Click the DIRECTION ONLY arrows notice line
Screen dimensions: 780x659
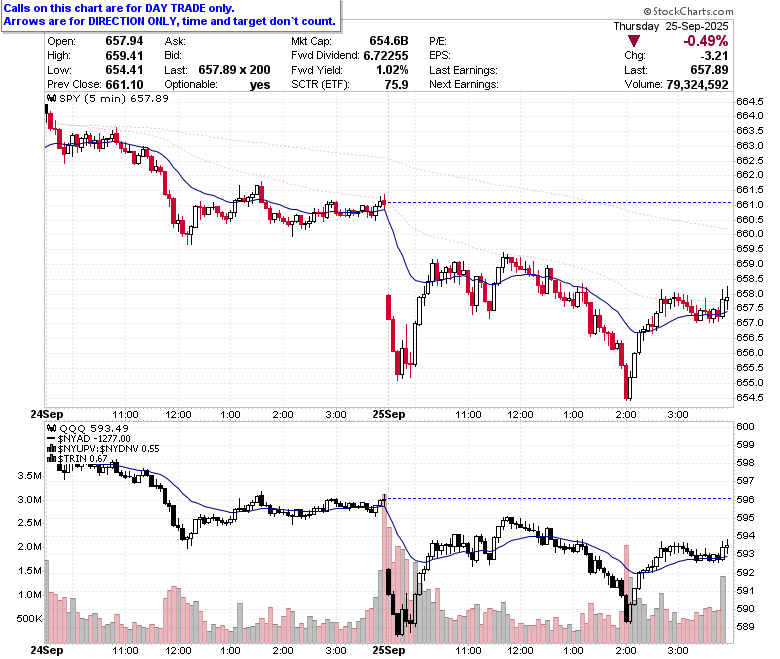point(170,21)
